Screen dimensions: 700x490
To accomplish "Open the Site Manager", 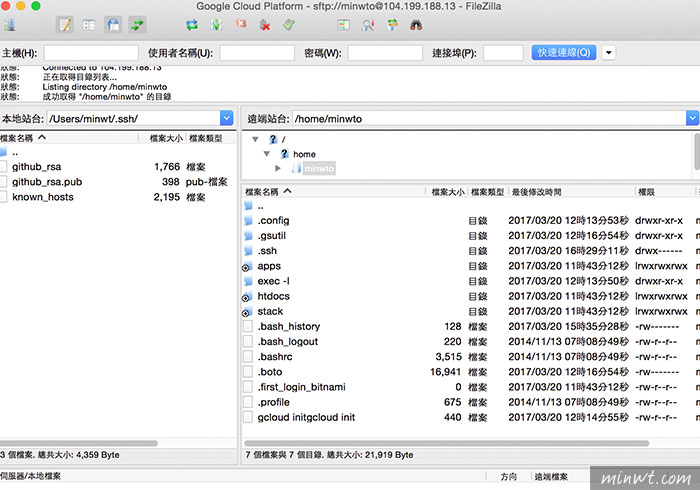I will (9, 25).
